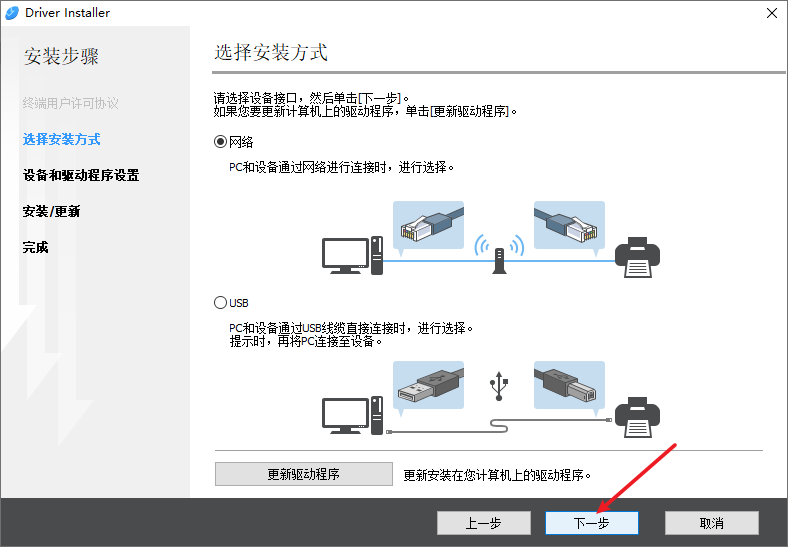Click the USB type-A connector image
Screen dimensions: 788x547
coord(428,385)
